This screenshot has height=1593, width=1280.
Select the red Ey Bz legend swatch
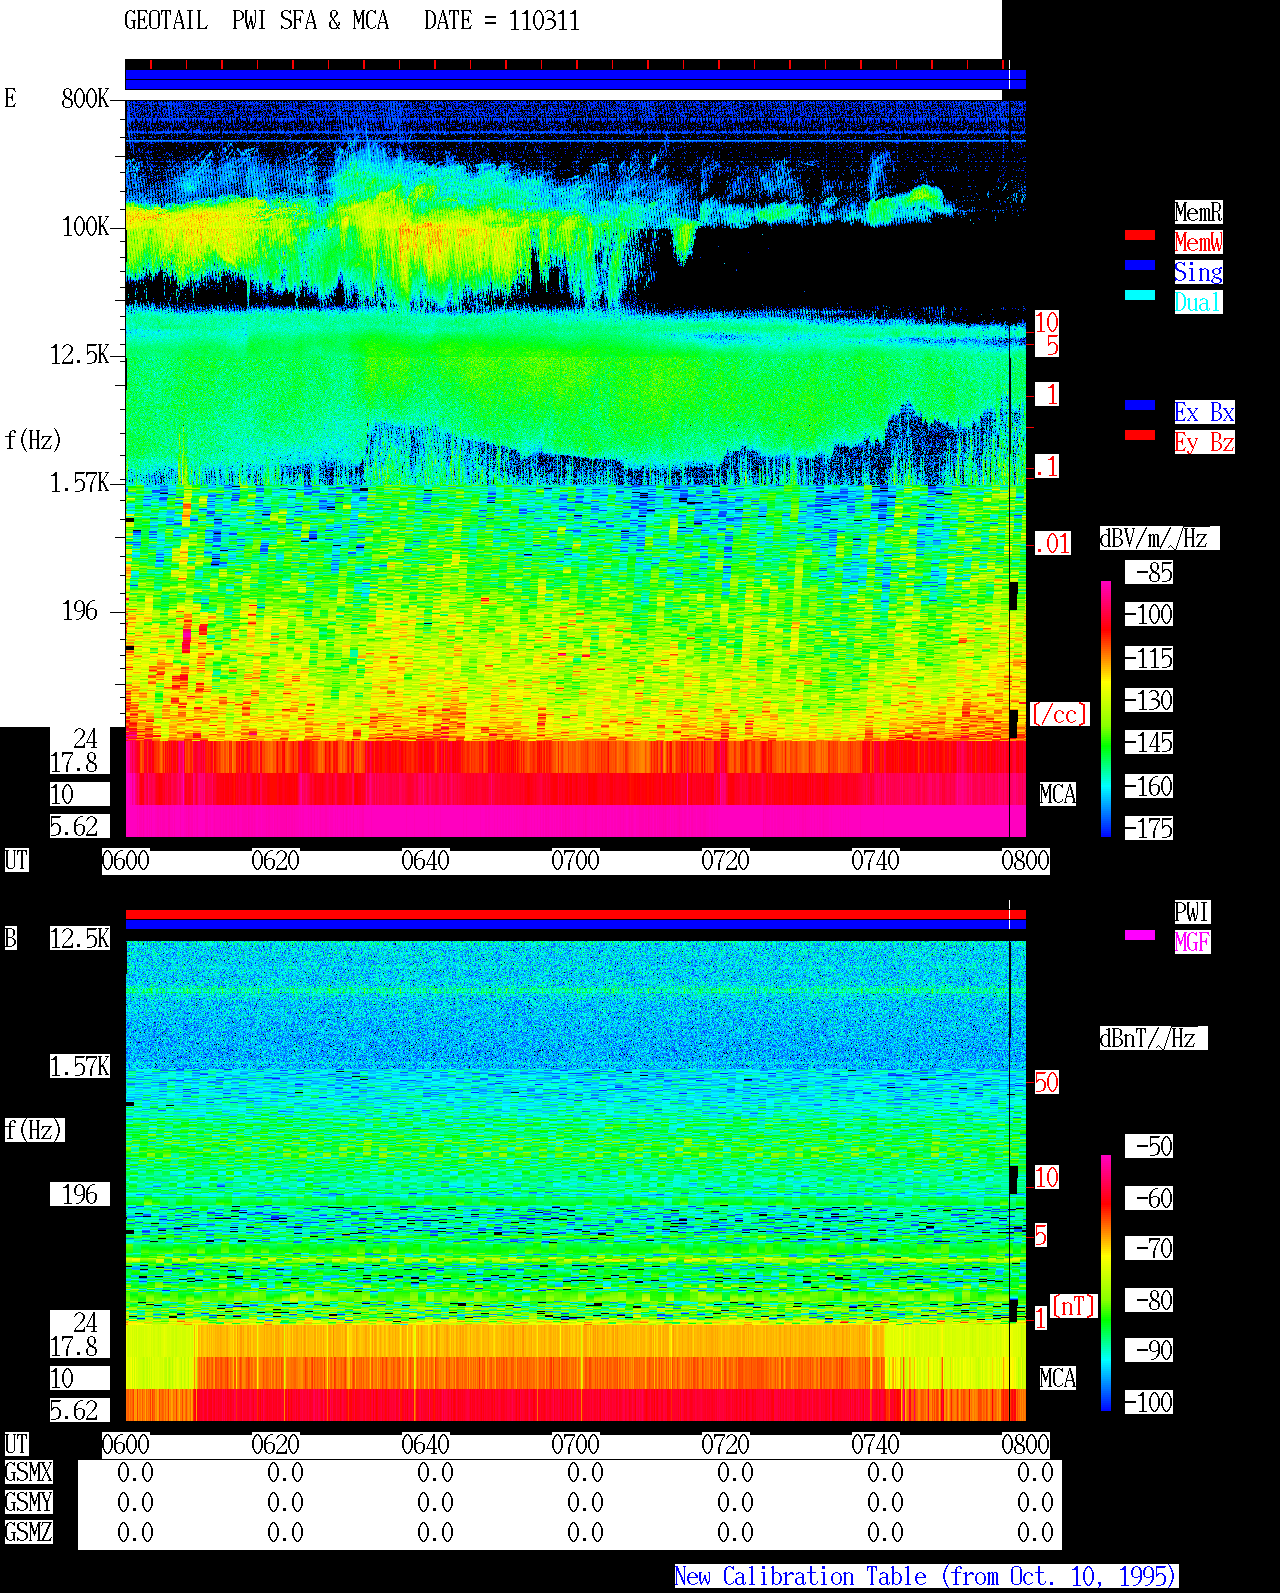coord(1140,435)
